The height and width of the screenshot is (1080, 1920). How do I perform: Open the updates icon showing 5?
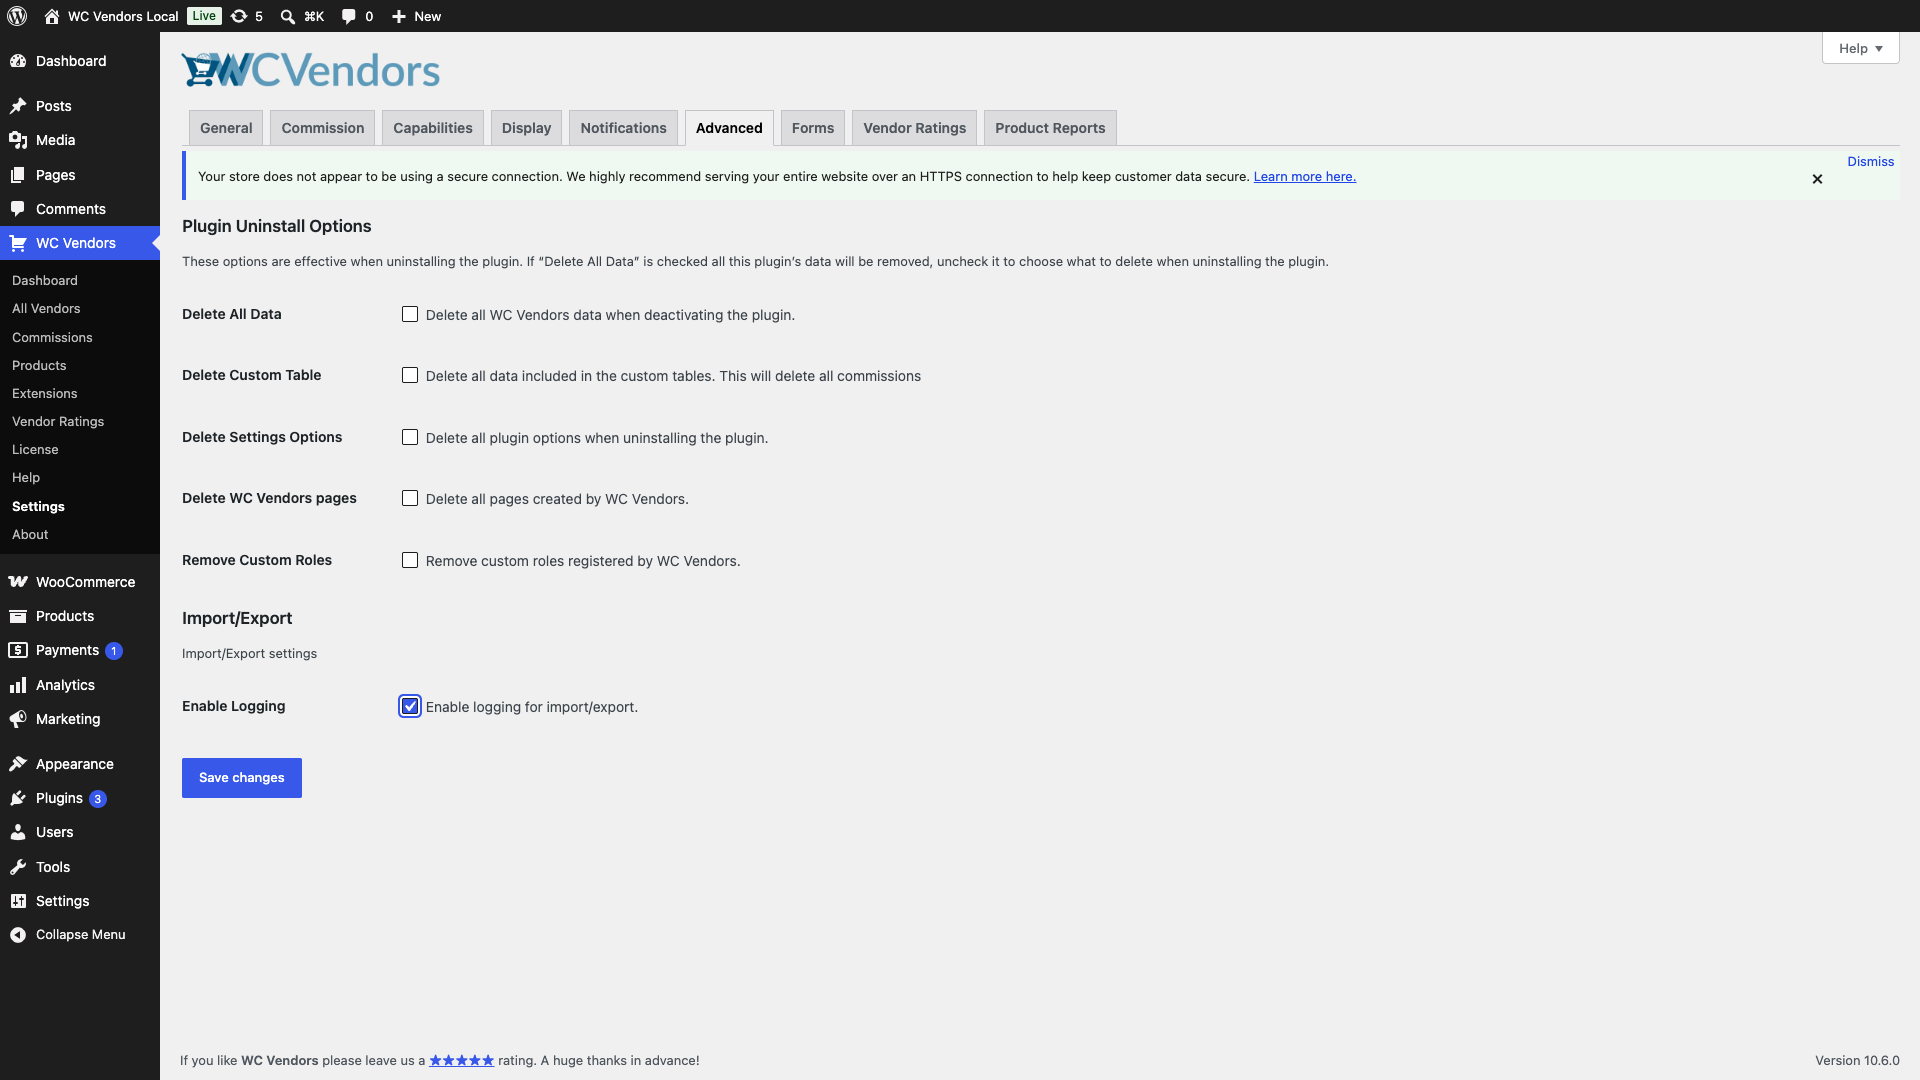coord(239,16)
